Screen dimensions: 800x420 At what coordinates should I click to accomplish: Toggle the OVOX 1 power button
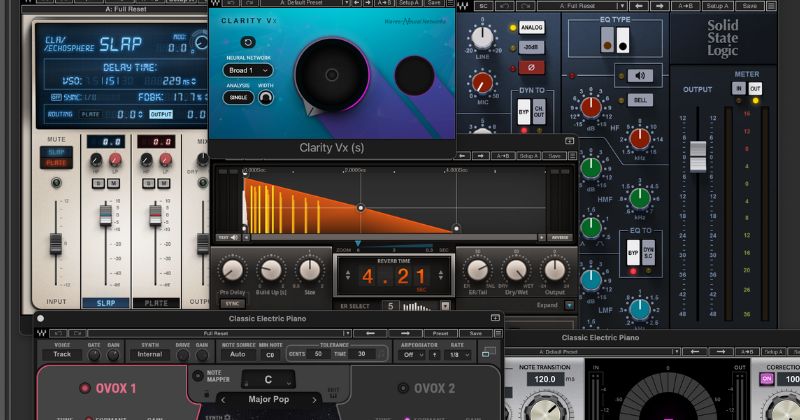pyautogui.click(x=85, y=388)
